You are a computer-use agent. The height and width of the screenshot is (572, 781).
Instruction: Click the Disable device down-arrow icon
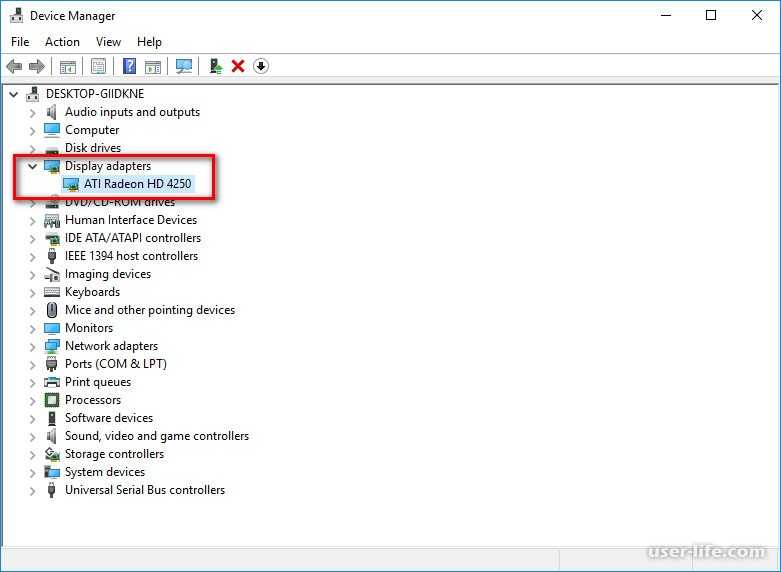(261, 66)
